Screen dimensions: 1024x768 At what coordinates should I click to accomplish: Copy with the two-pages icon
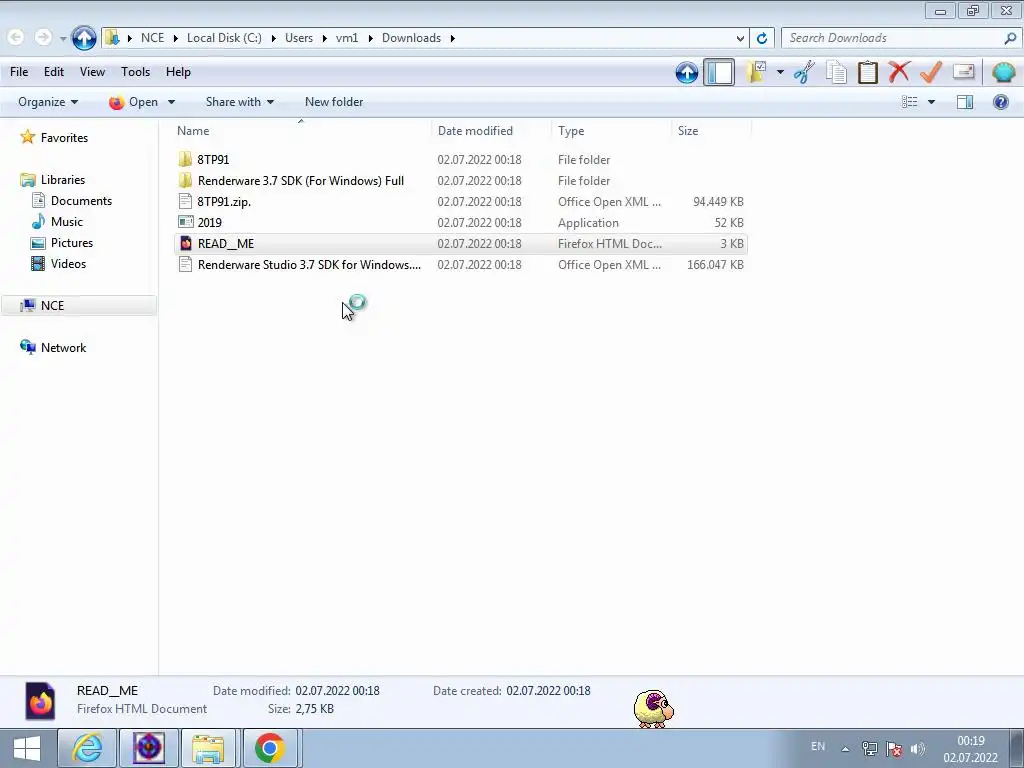(836, 72)
